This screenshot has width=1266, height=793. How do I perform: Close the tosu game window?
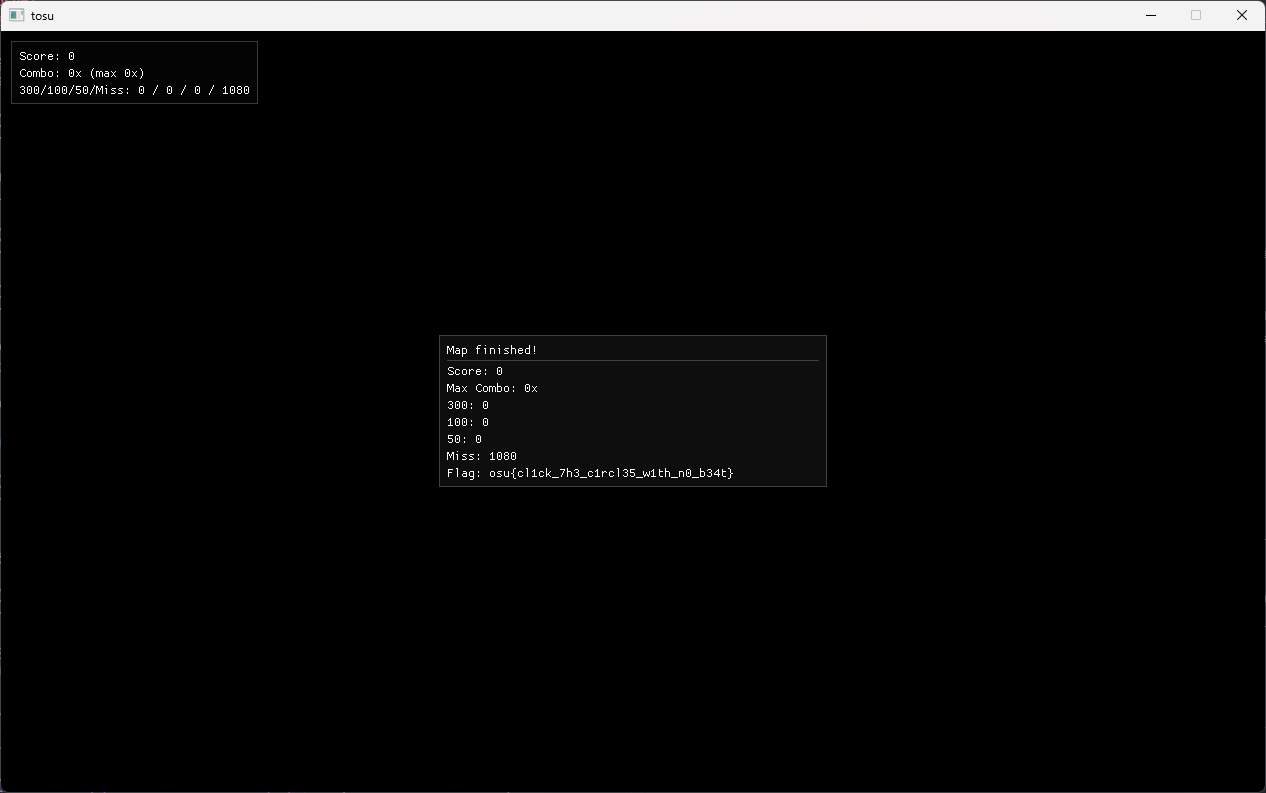pyautogui.click(x=1242, y=15)
